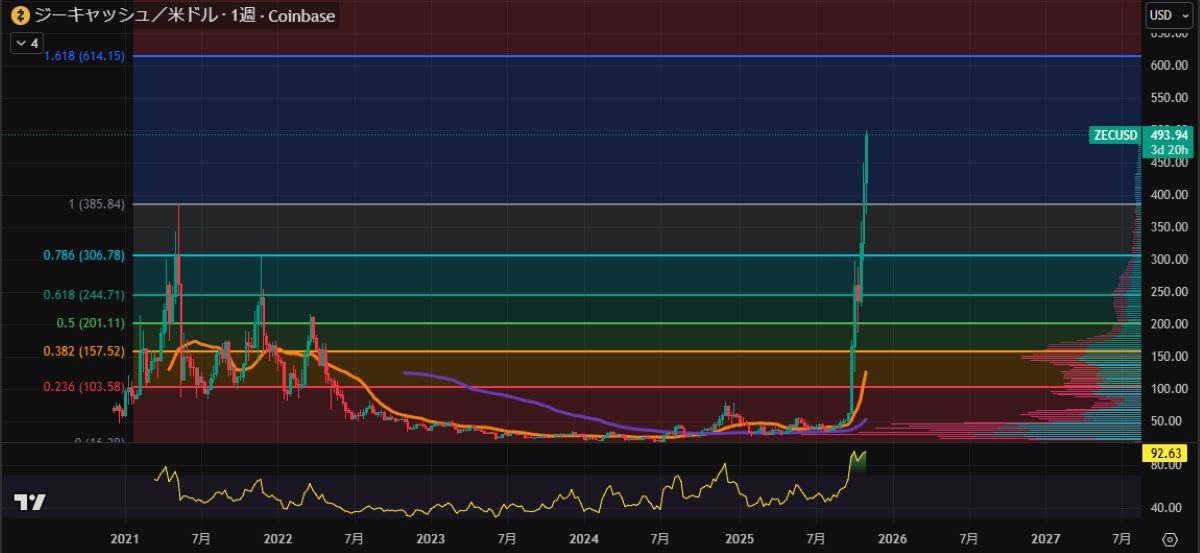This screenshot has height=553, width=1200.
Task: Click the 2026 time axis label
Action: click(891, 538)
